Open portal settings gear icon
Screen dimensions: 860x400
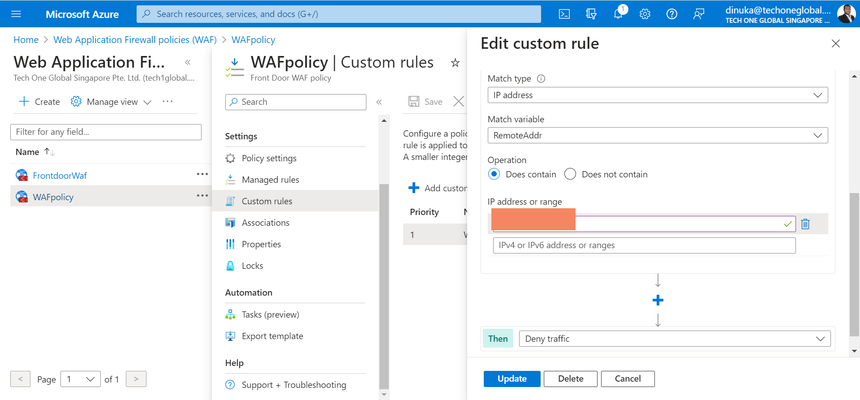coord(645,14)
